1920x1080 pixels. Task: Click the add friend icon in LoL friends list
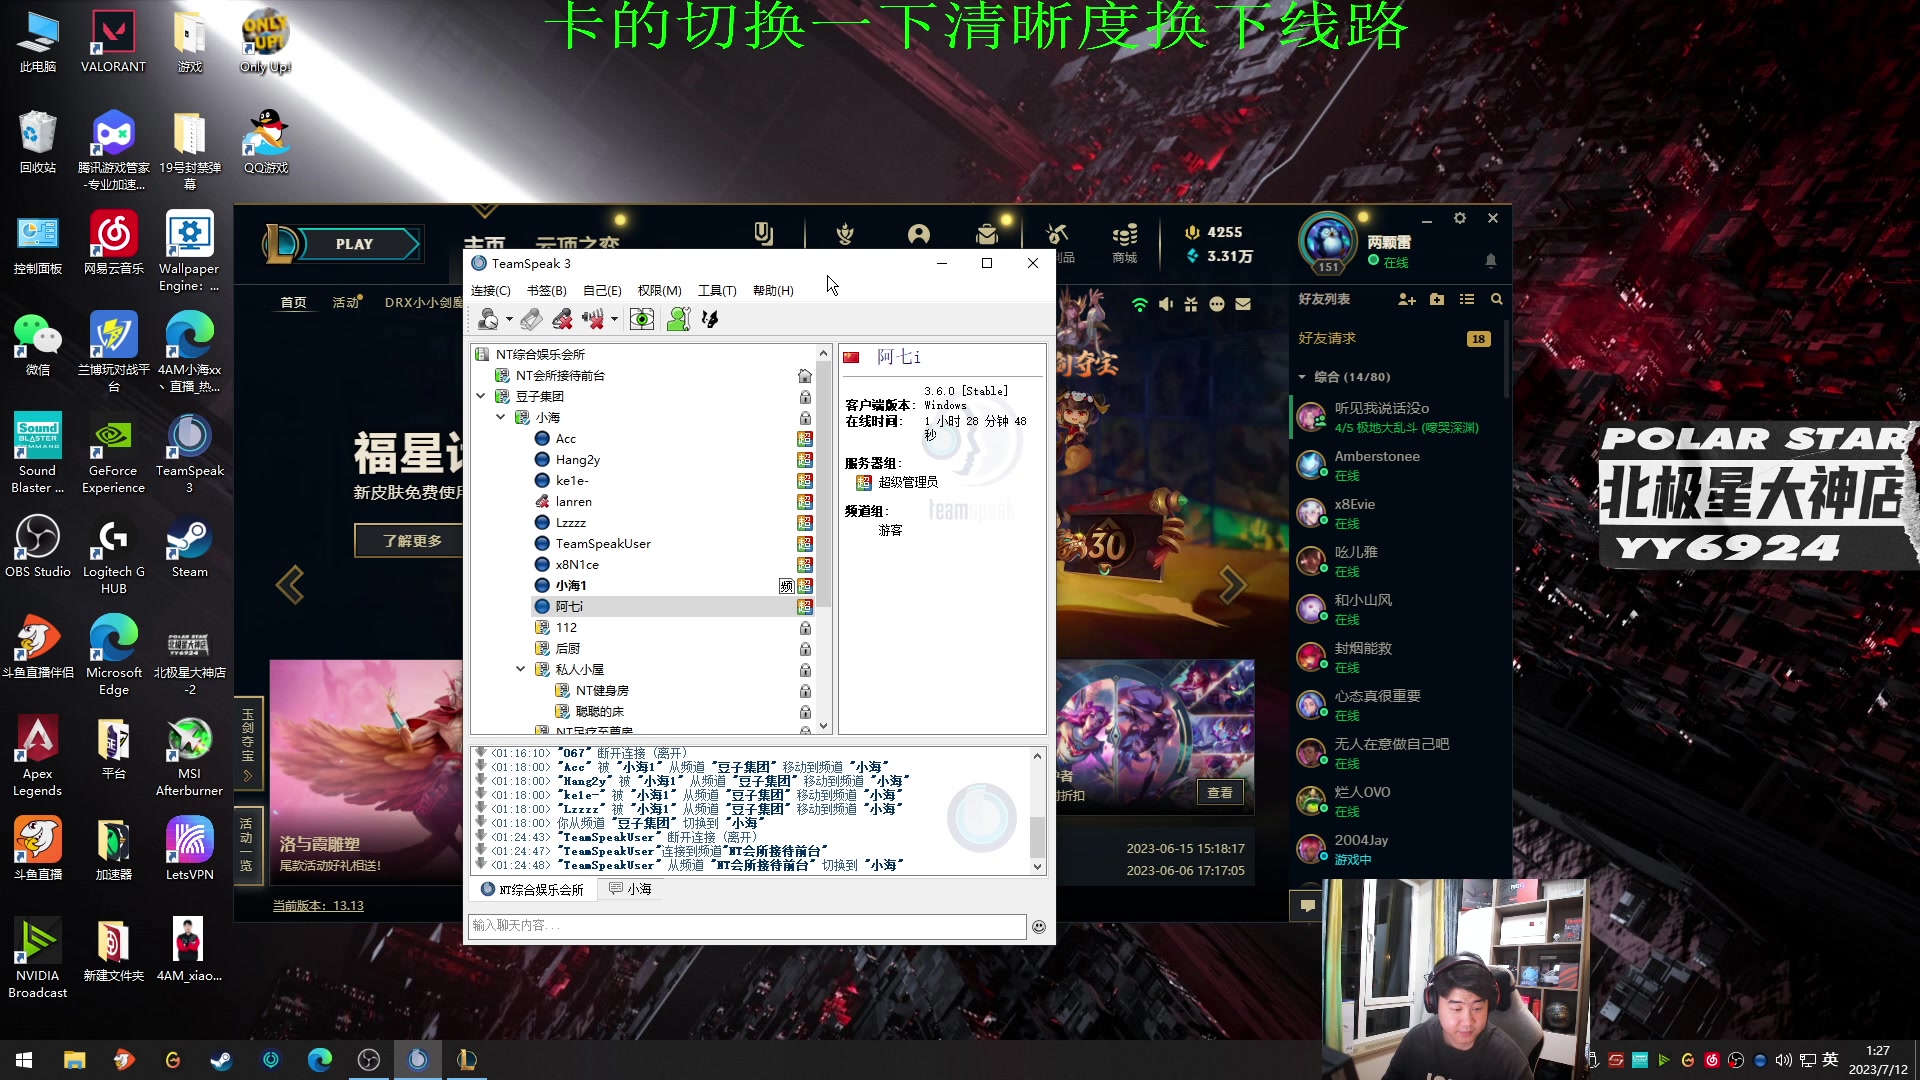[1407, 300]
